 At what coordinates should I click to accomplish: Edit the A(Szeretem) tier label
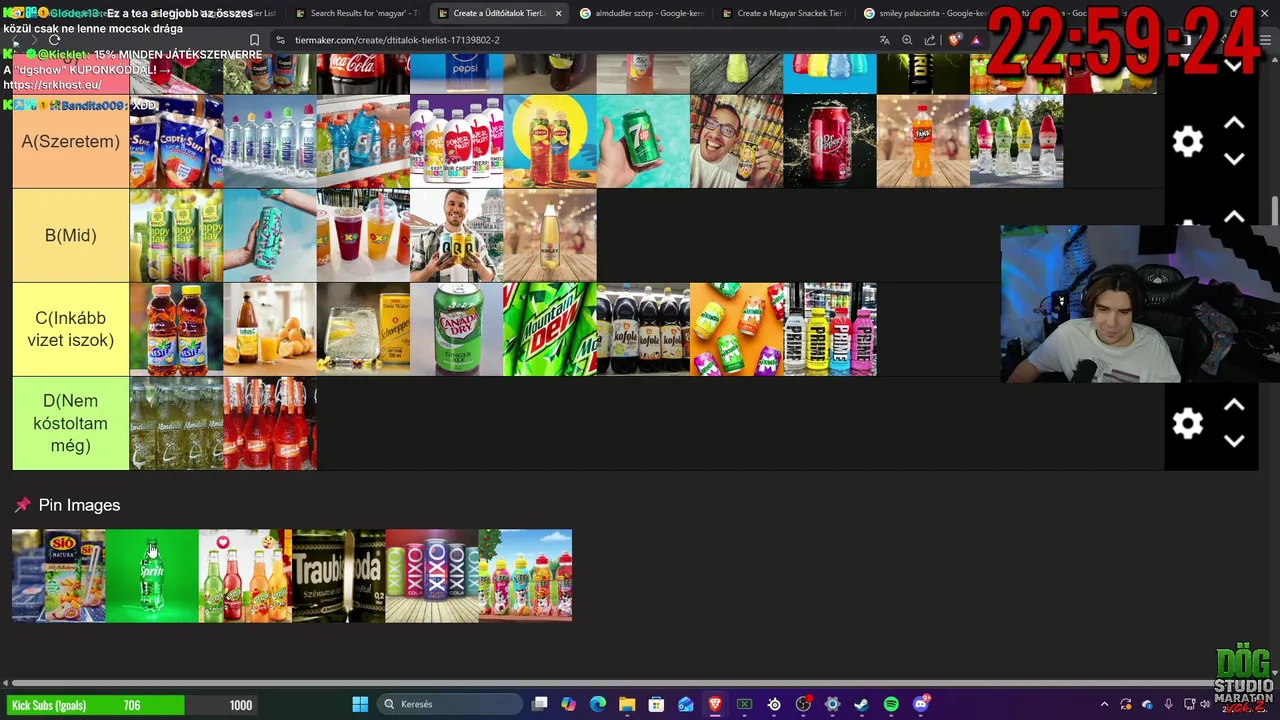click(70, 142)
